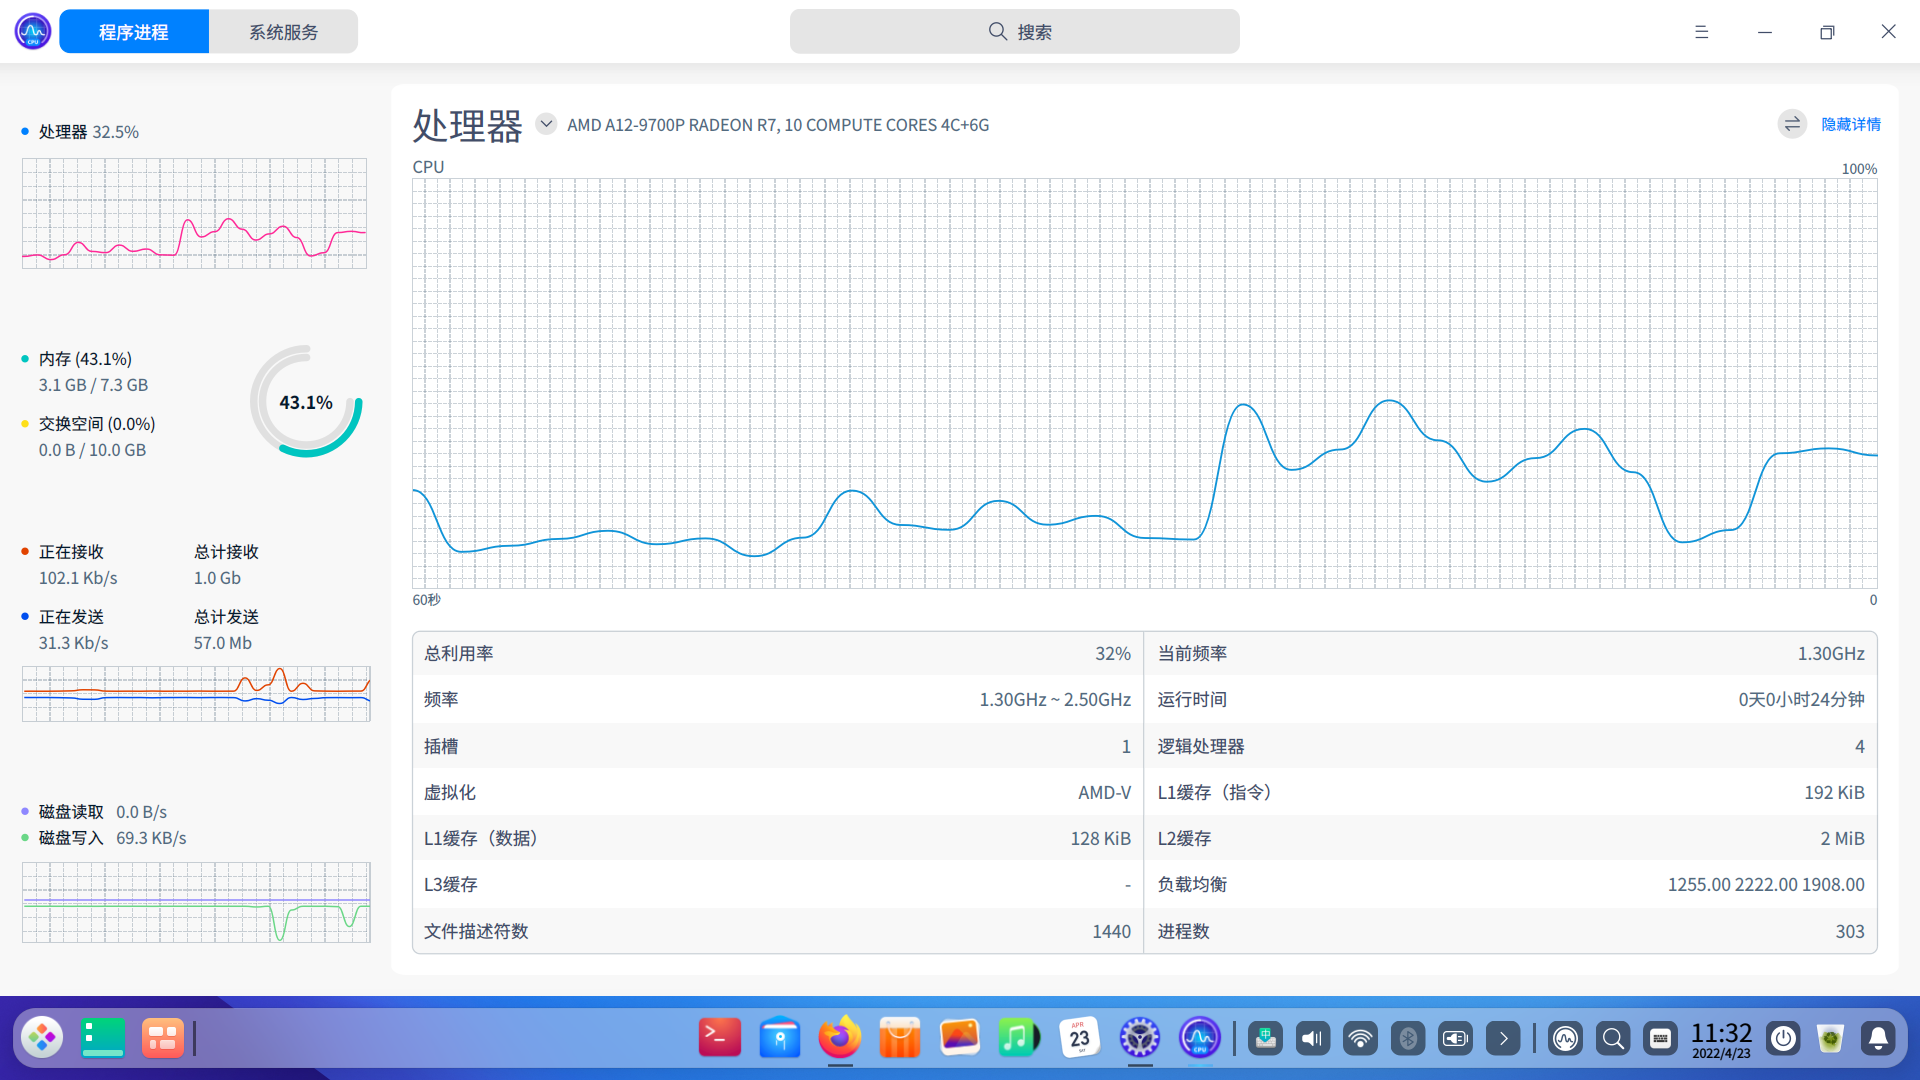This screenshot has width=1920, height=1080.
Task: Click the 43.1% memory usage ring
Action: click(306, 401)
